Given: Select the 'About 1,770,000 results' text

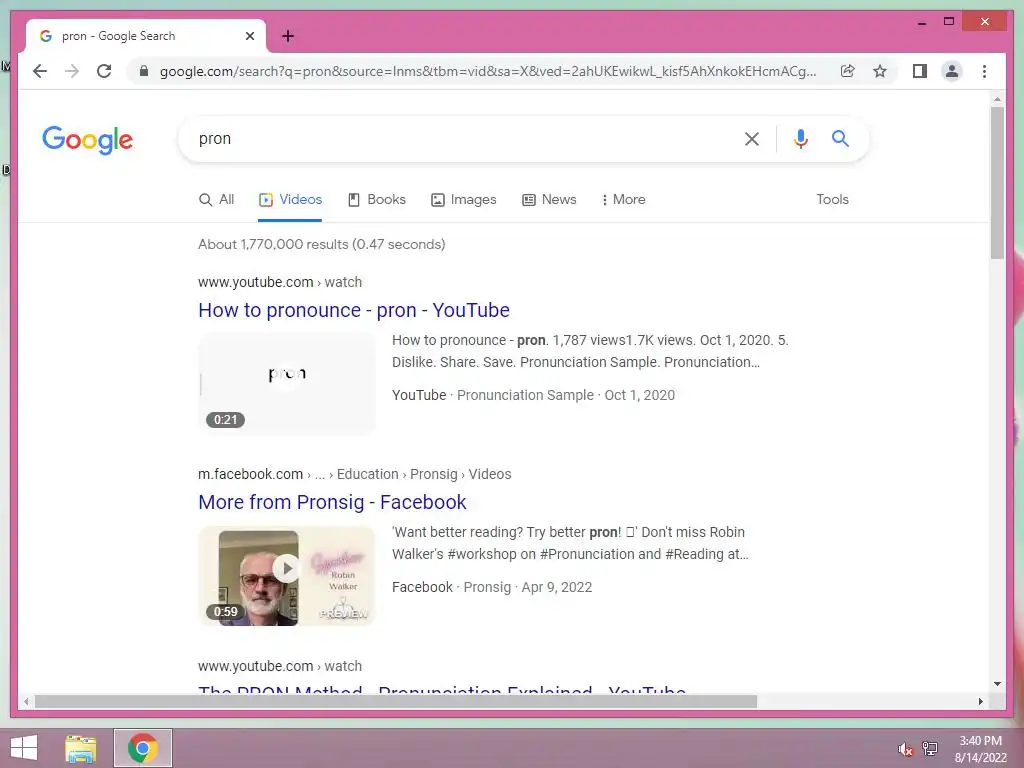Looking at the screenshot, I should click(321, 244).
